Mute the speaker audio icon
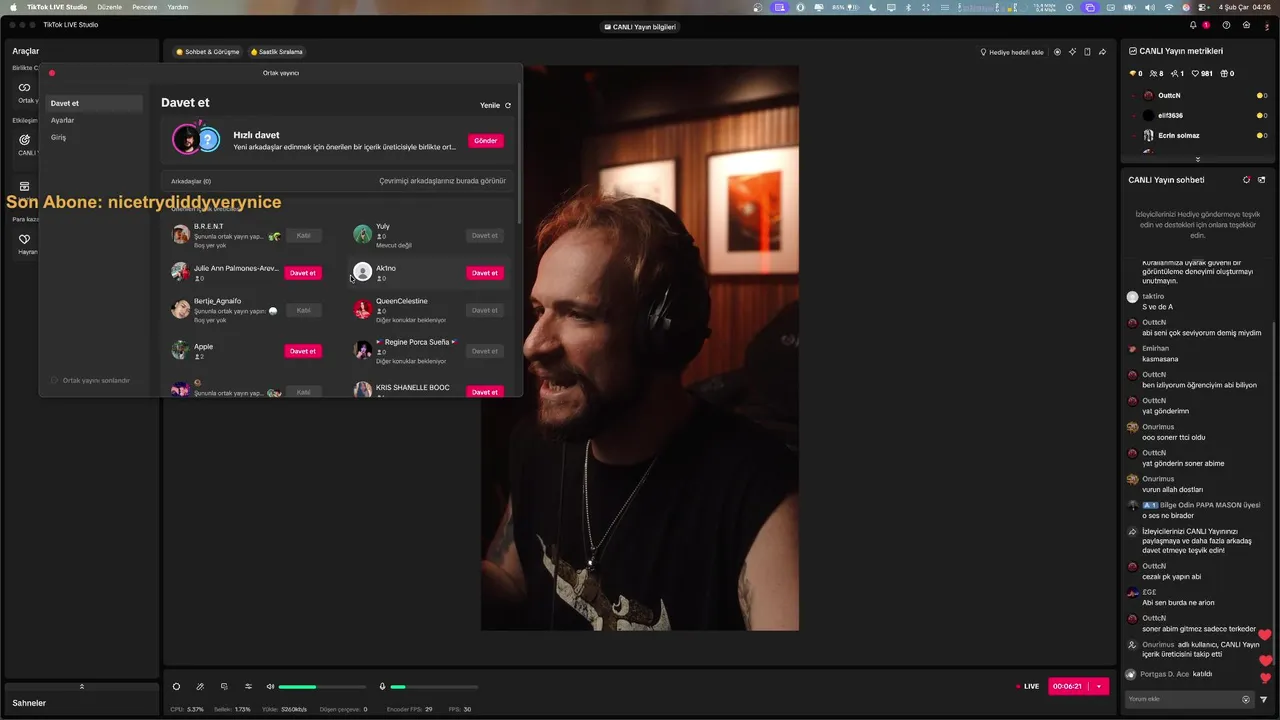Screen dimensions: 1280x720 pyautogui.click(x=270, y=686)
